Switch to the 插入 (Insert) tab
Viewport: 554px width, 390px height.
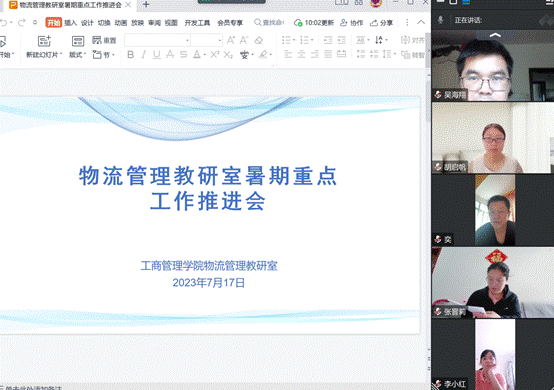tap(70, 23)
